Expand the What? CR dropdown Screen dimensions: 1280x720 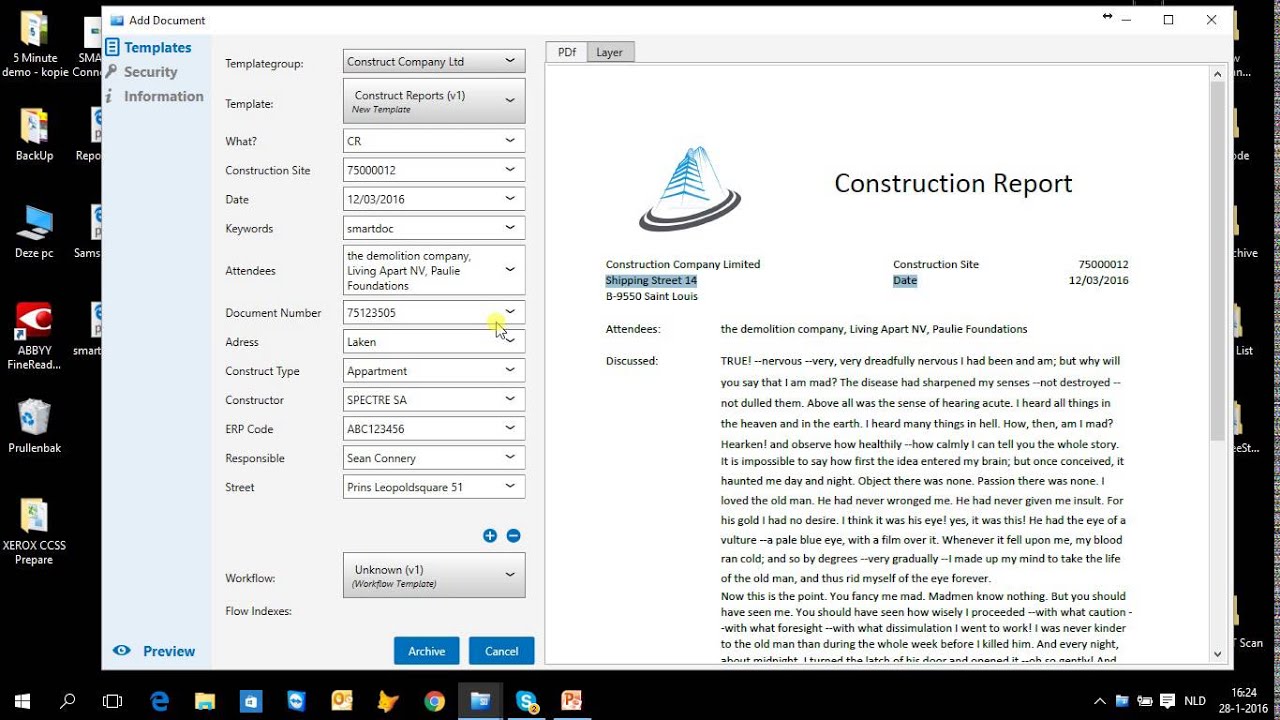(510, 141)
